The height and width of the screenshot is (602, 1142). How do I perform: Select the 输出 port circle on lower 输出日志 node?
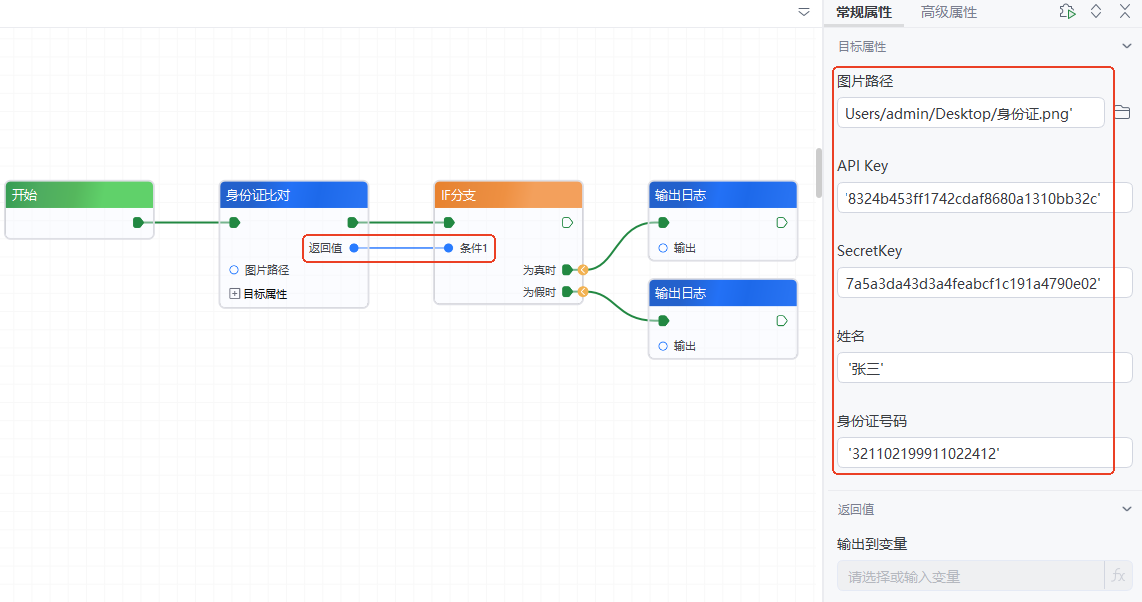(x=663, y=346)
